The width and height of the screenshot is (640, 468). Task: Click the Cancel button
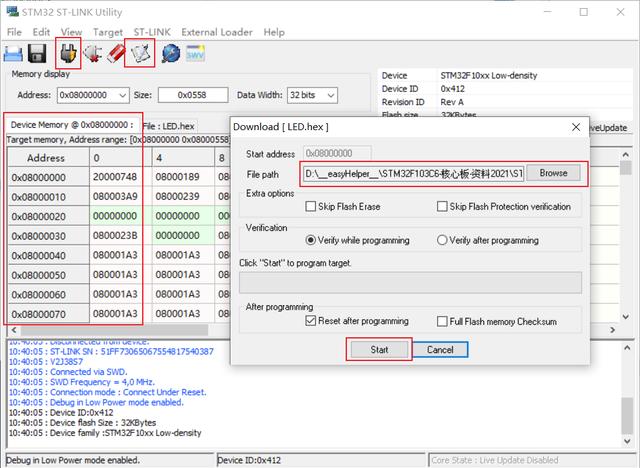440,350
